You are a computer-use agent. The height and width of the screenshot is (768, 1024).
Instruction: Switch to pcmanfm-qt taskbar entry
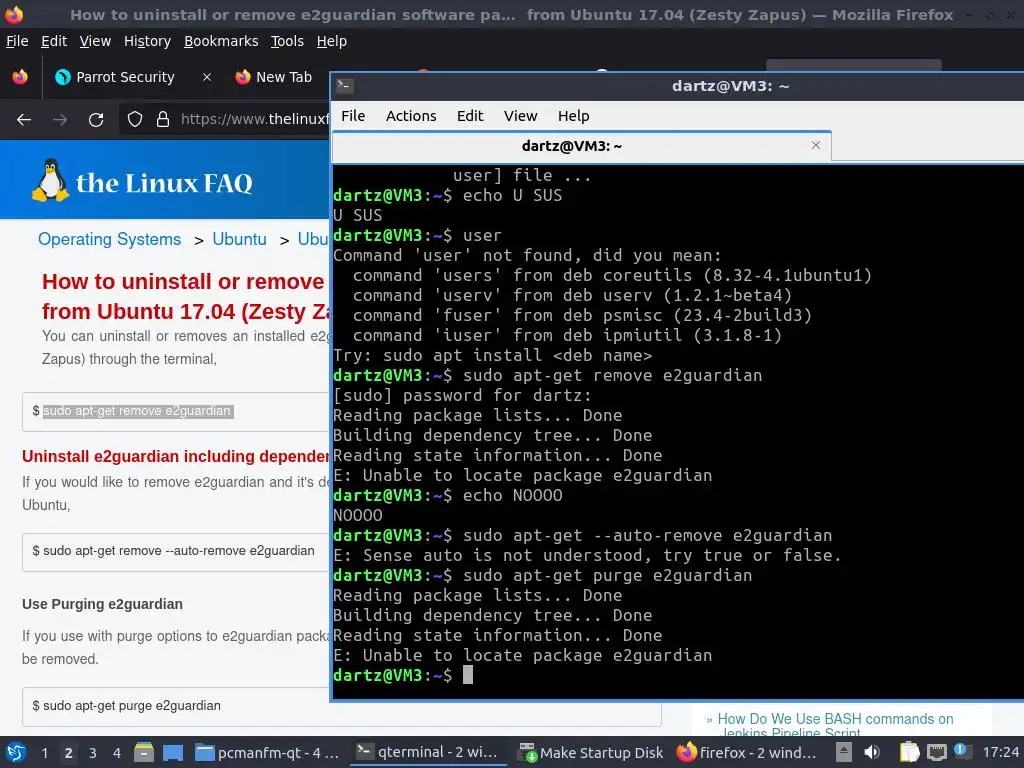point(268,753)
